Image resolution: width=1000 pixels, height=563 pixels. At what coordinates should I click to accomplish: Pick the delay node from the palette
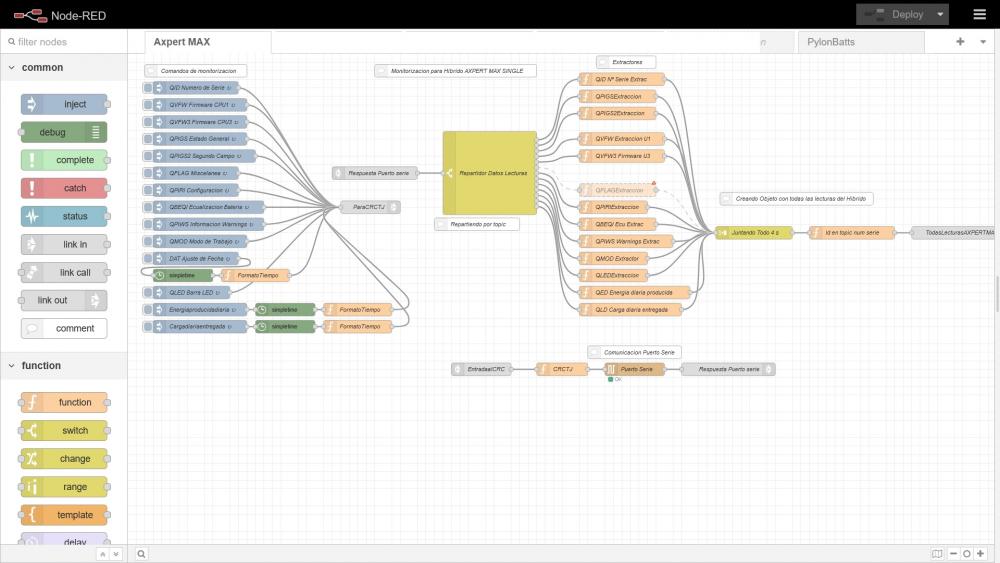[x=64, y=539]
